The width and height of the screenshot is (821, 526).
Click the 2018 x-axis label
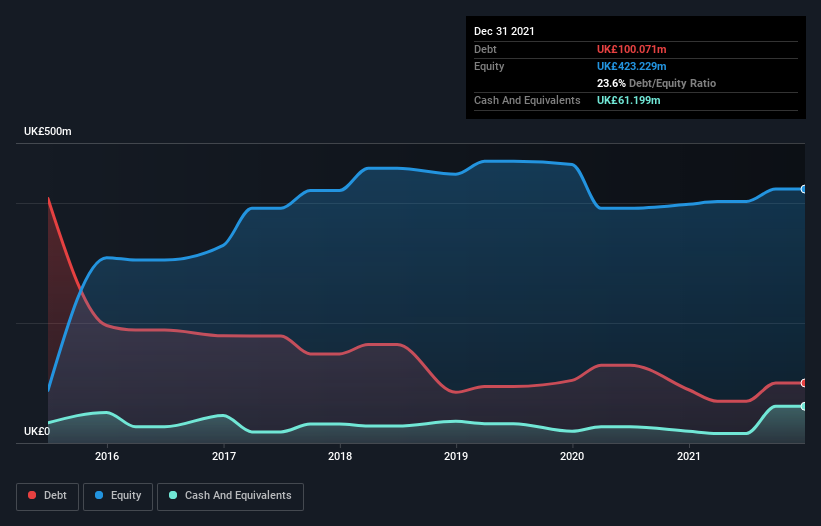click(x=340, y=456)
